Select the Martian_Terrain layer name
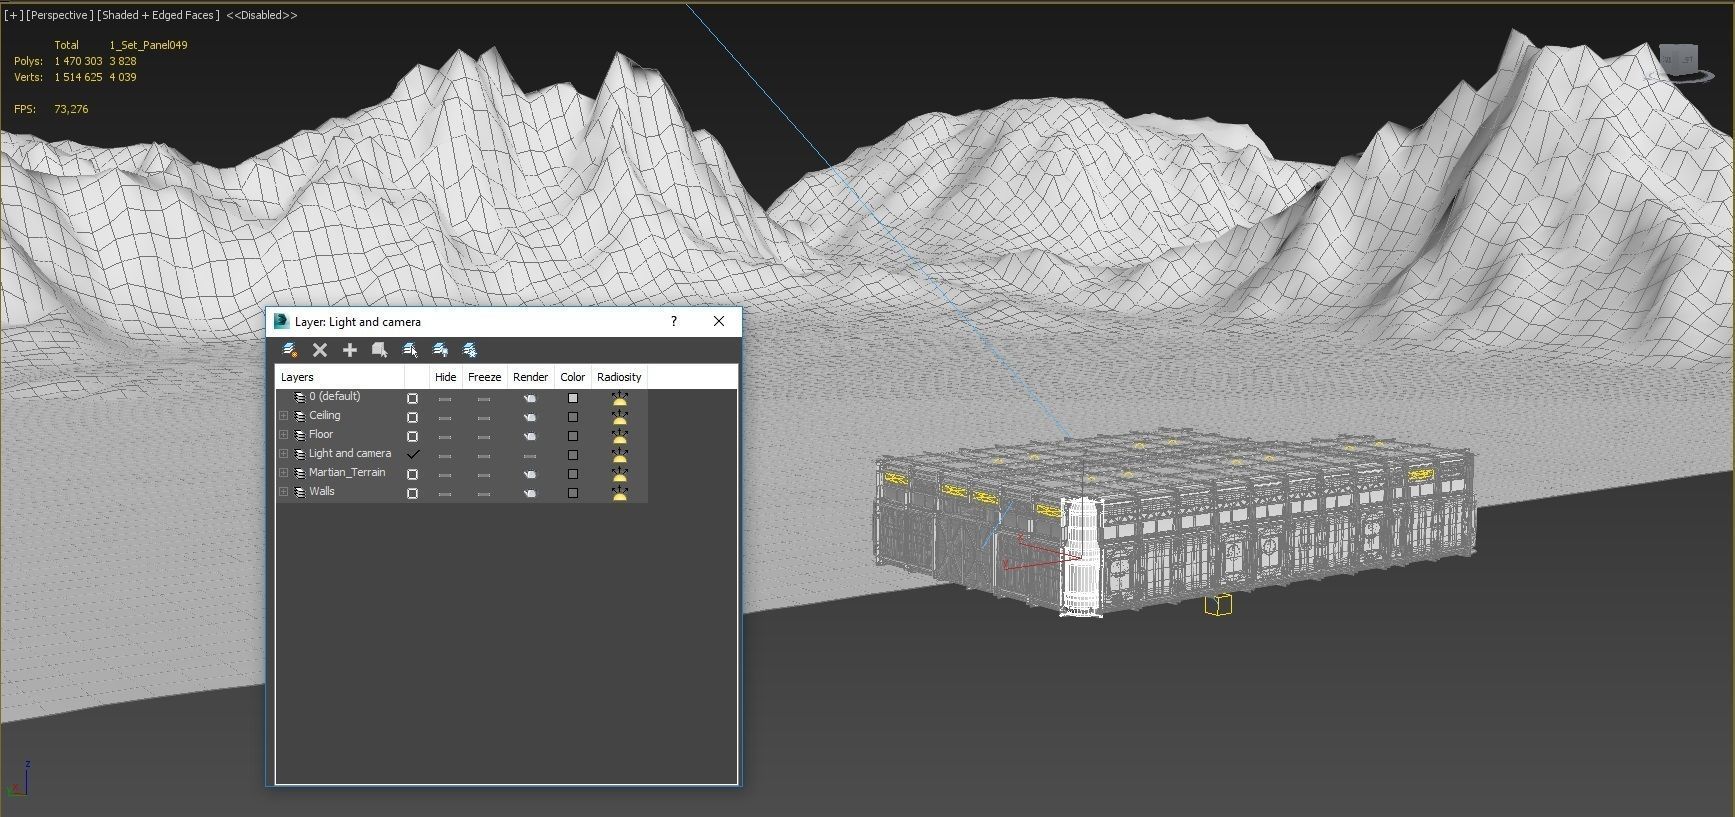The height and width of the screenshot is (817, 1735). tap(347, 473)
